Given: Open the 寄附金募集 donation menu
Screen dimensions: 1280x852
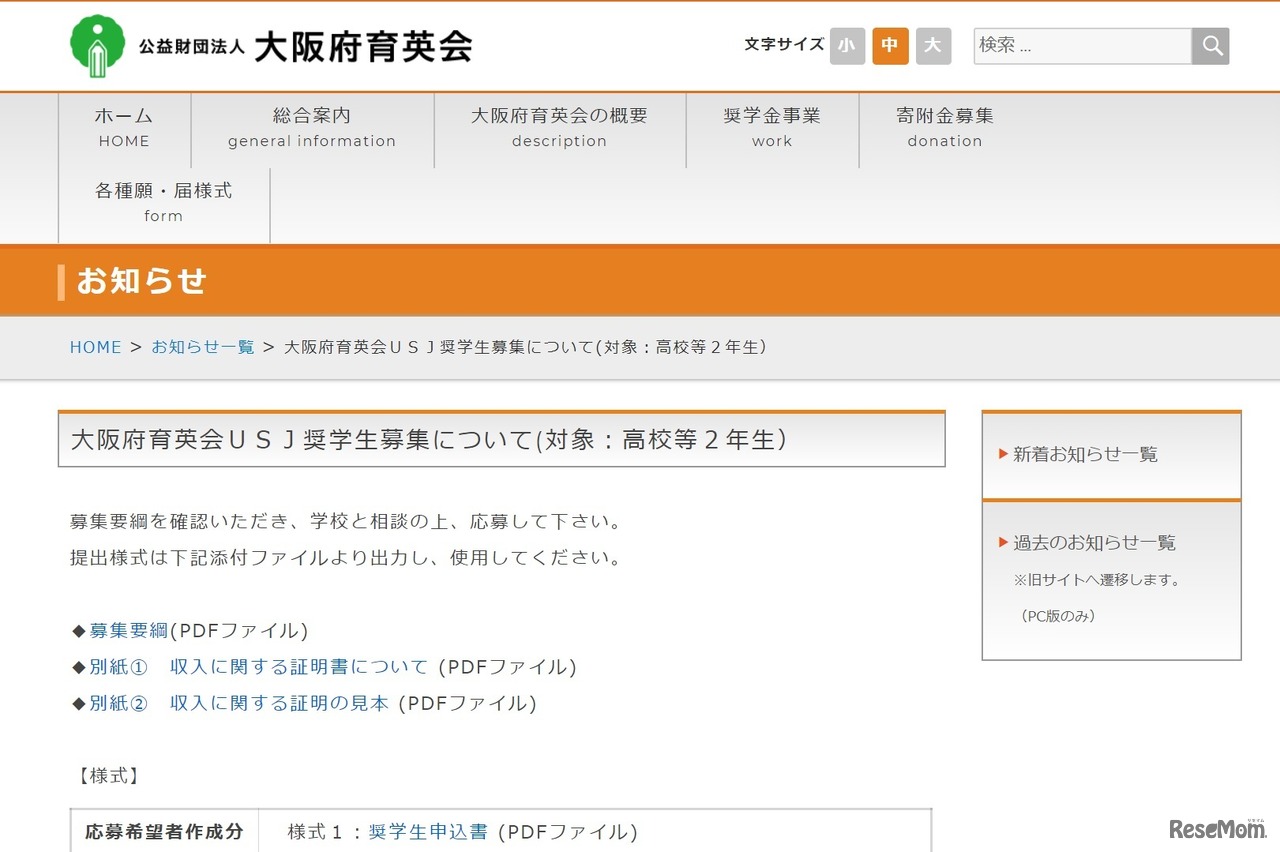Looking at the screenshot, I should [945, 128].
